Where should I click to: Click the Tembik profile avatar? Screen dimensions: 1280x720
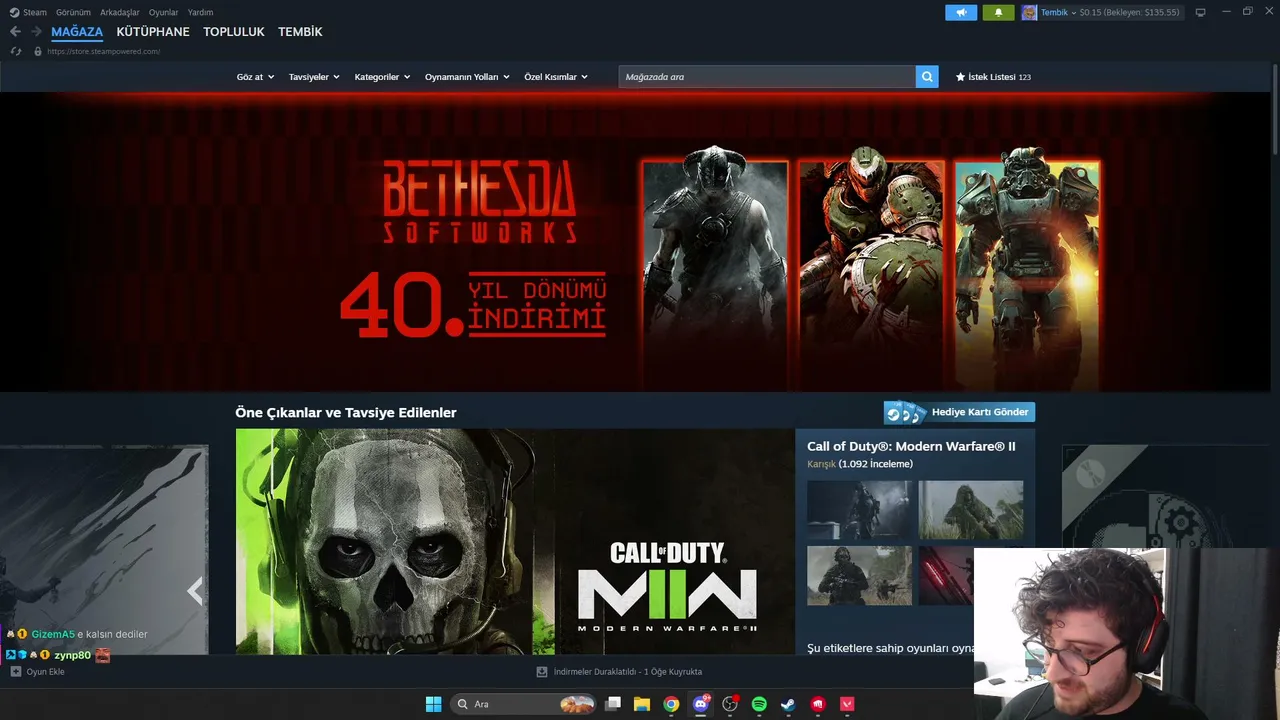click(1029, 12)
